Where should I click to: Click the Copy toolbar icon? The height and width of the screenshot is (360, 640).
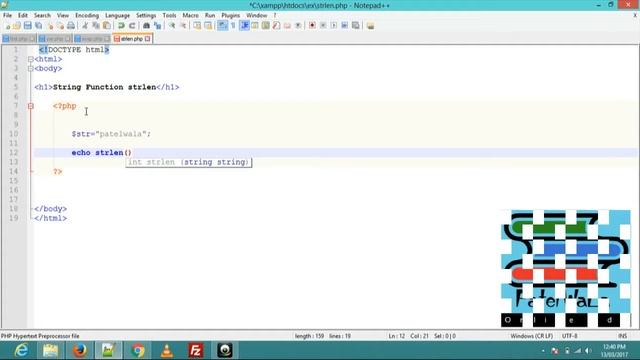96,26
